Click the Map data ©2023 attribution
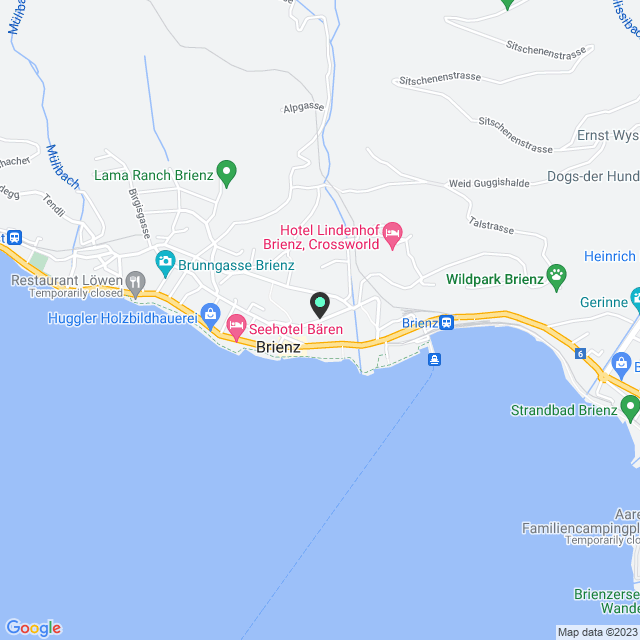Screen dimensions: 640x640 [597, 633]
